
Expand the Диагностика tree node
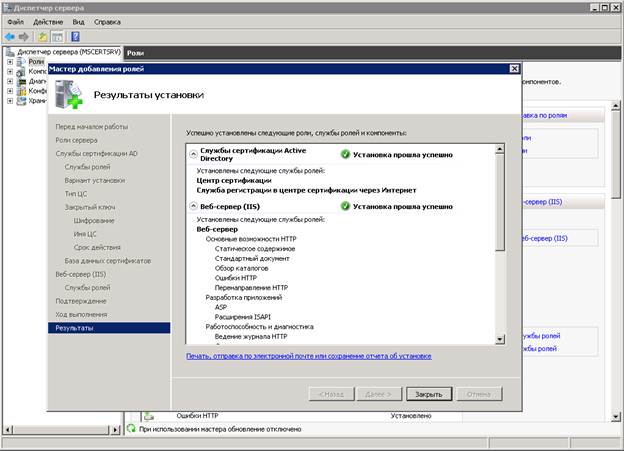(10, 81)
